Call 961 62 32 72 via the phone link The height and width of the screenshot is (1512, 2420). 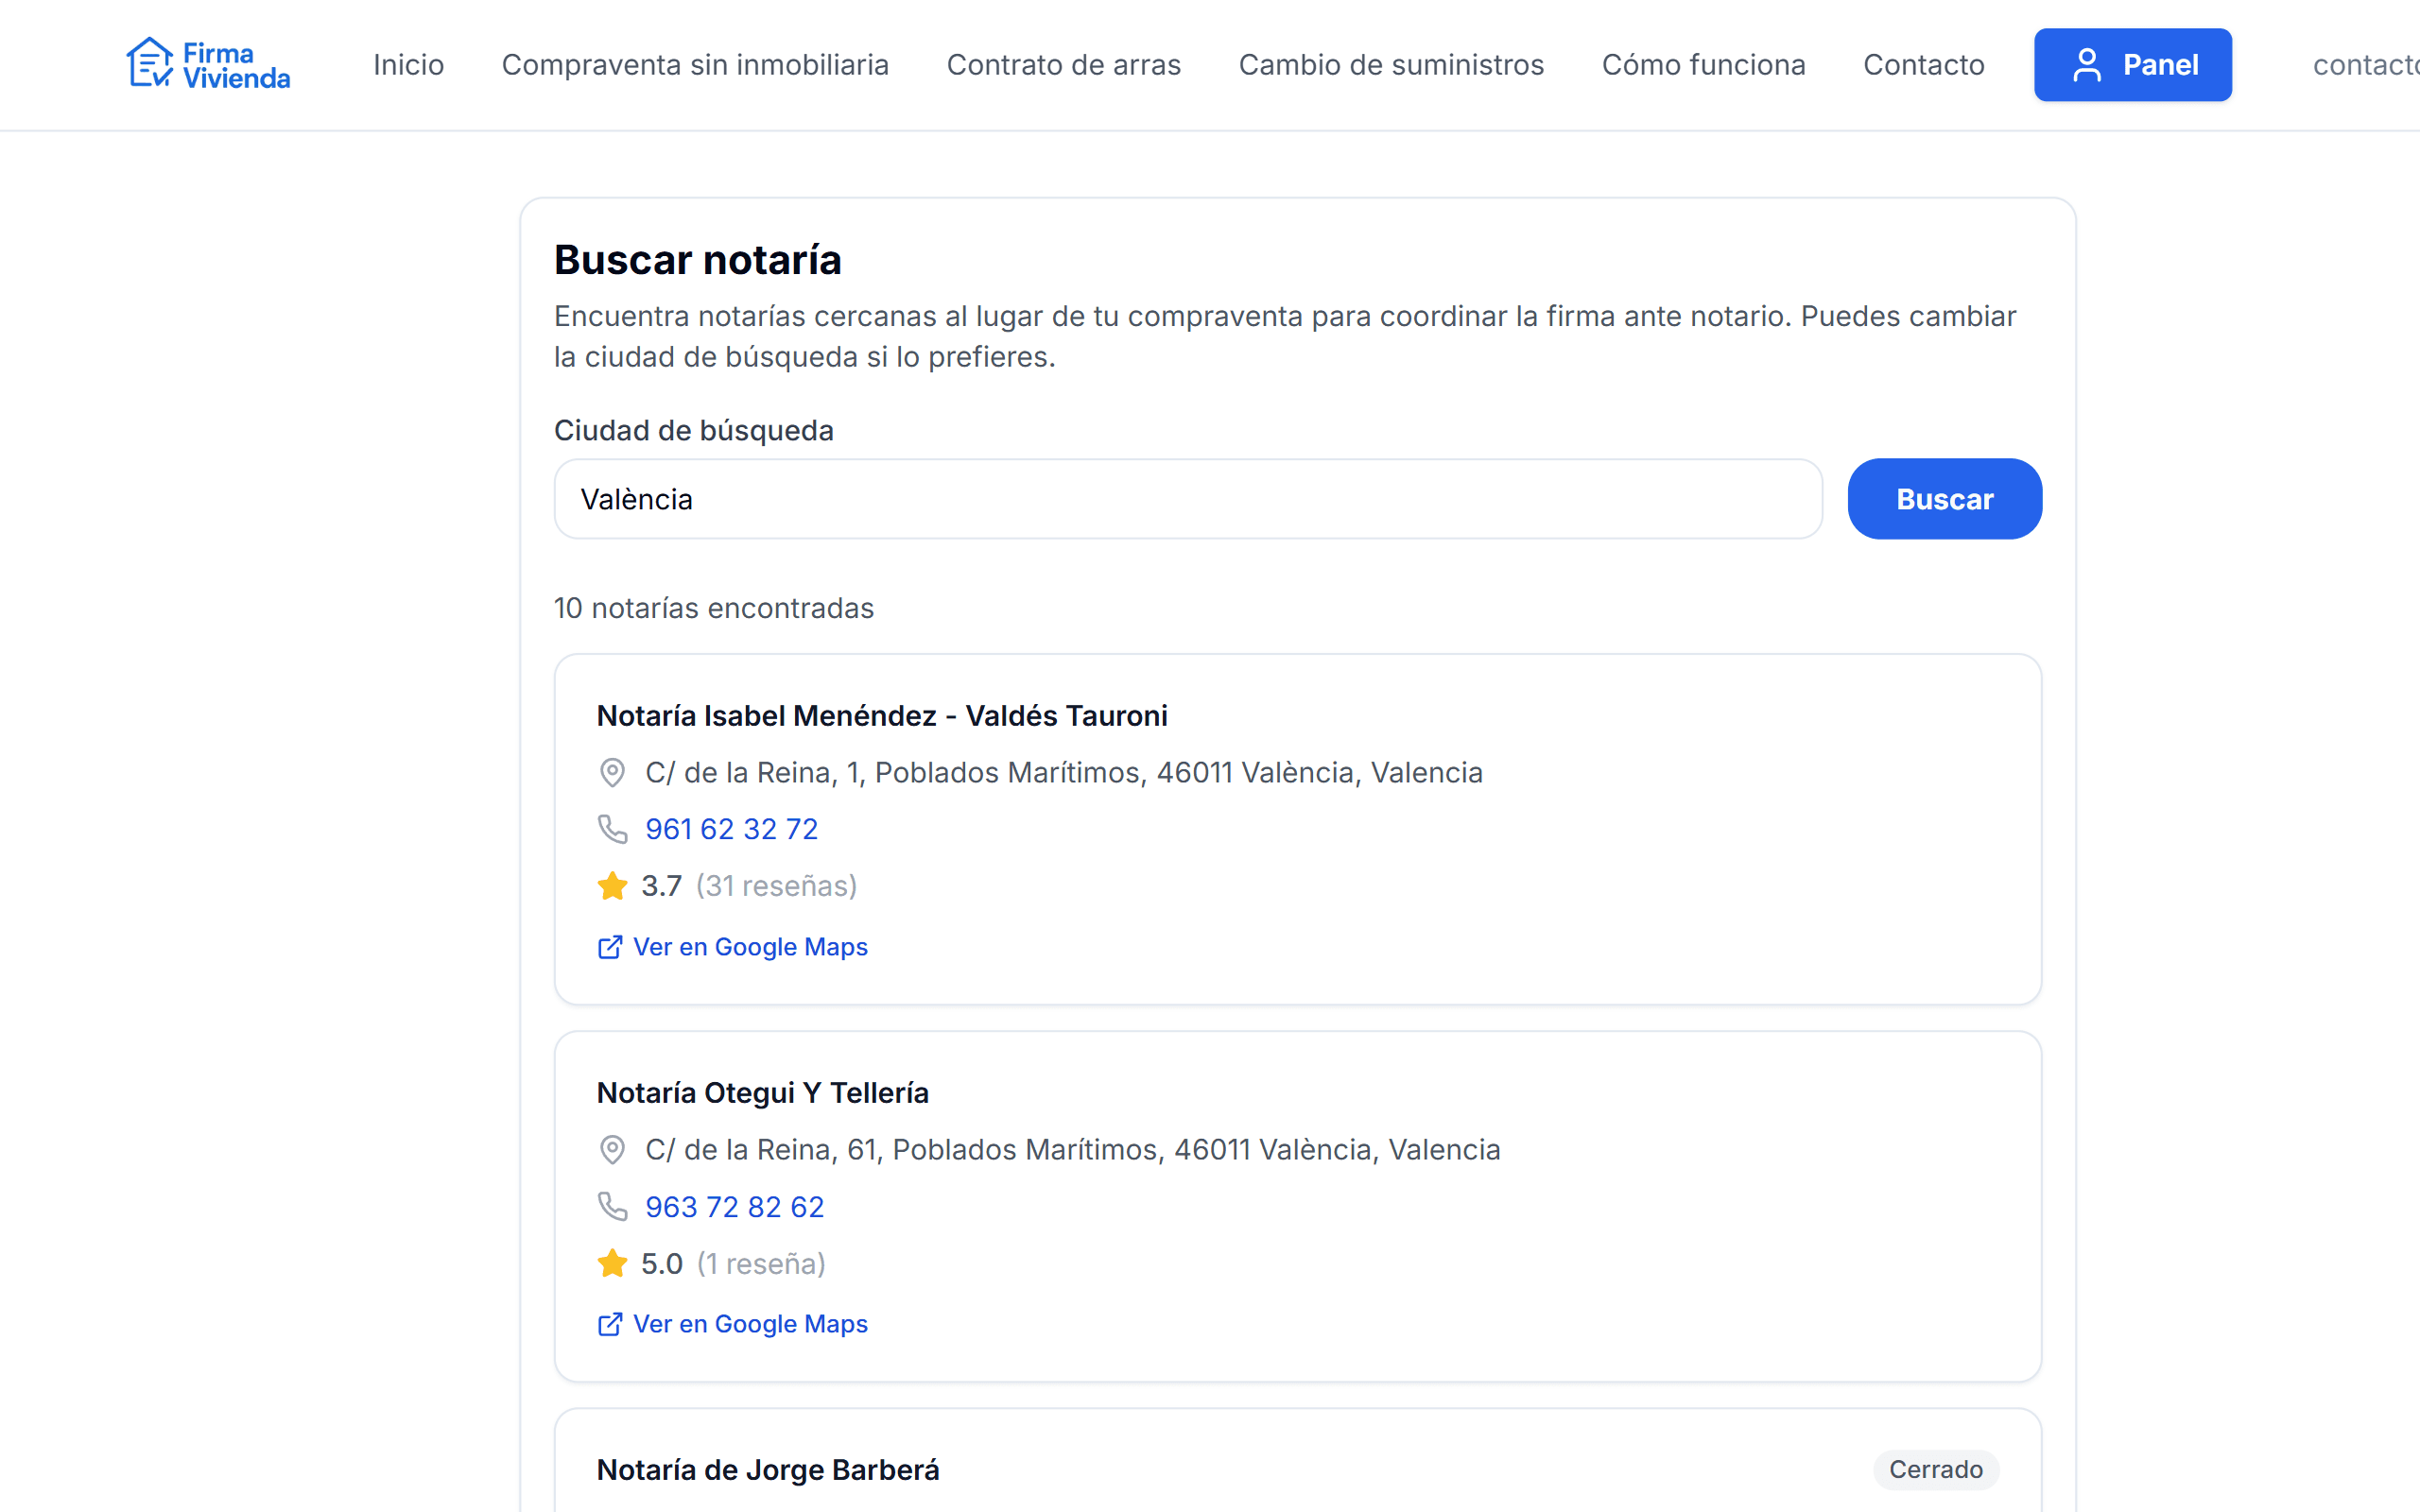[x=731, y=828]
